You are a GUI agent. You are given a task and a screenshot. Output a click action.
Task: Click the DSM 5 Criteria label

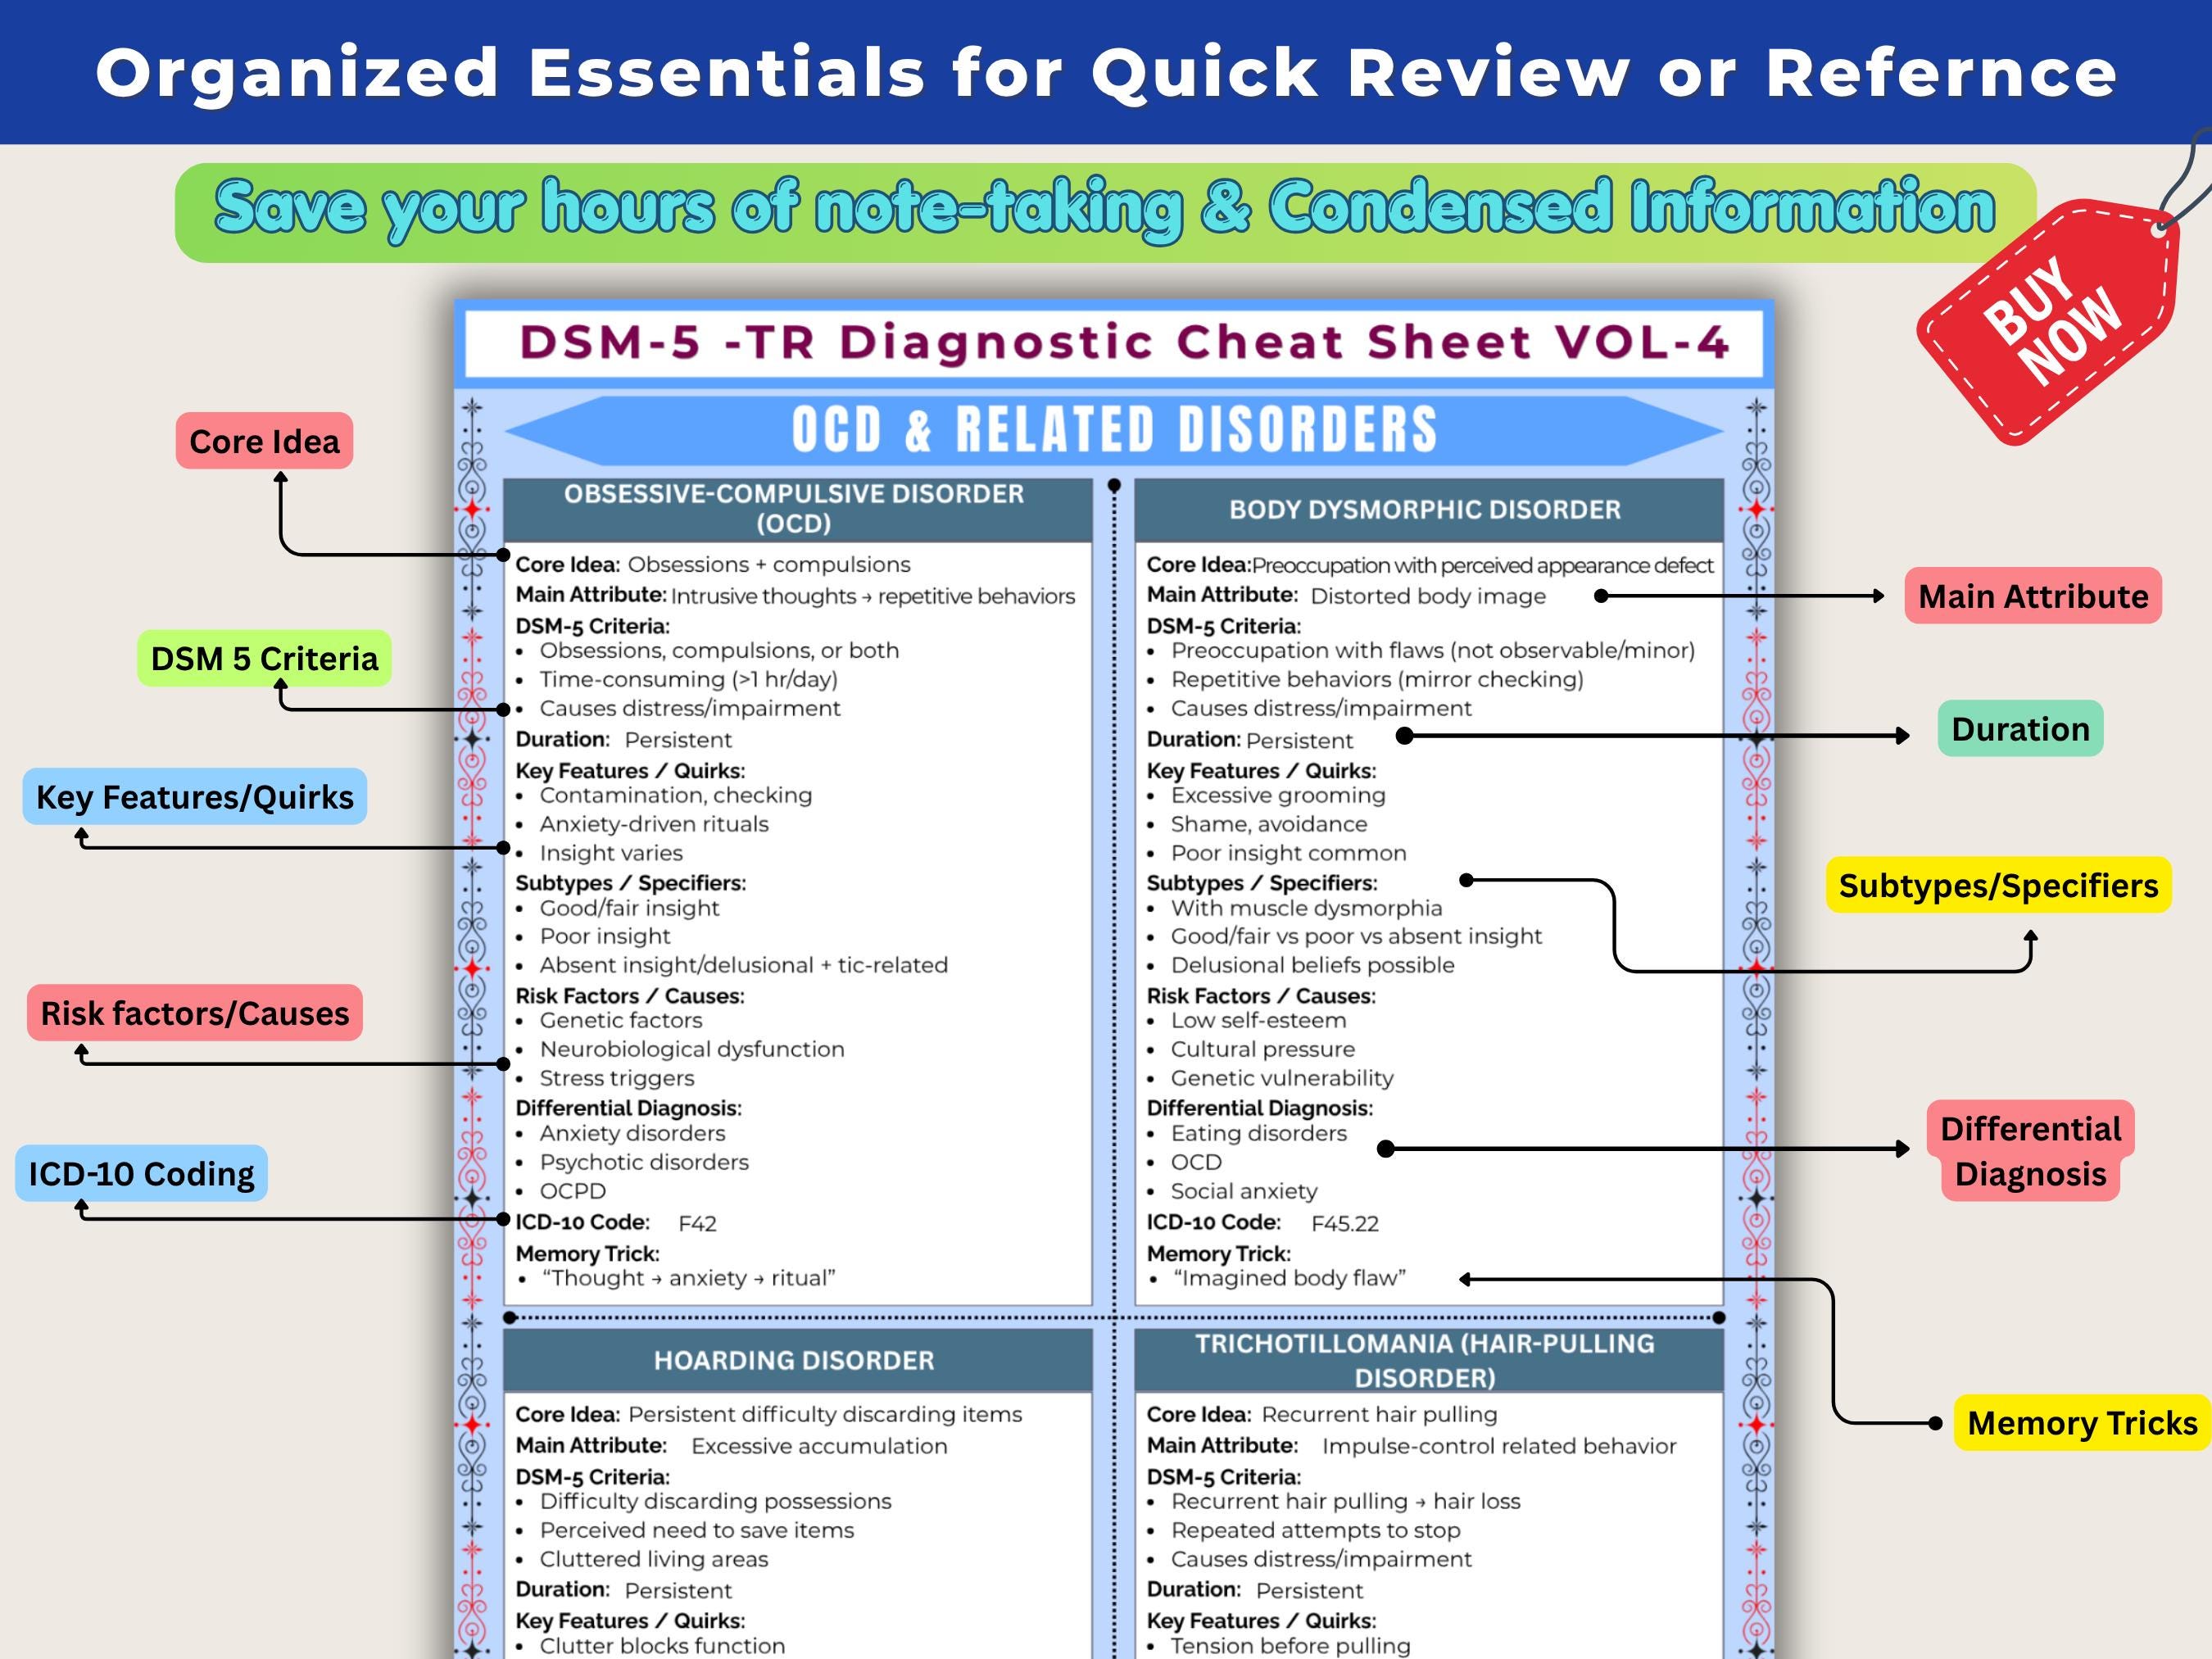(264, 658)
